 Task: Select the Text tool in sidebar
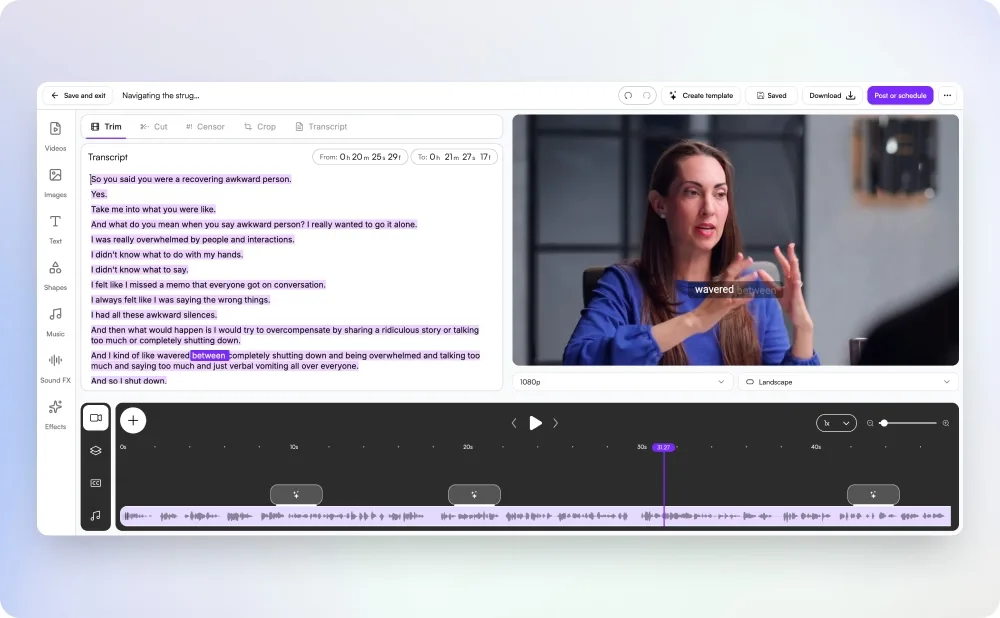pos(55,229)
